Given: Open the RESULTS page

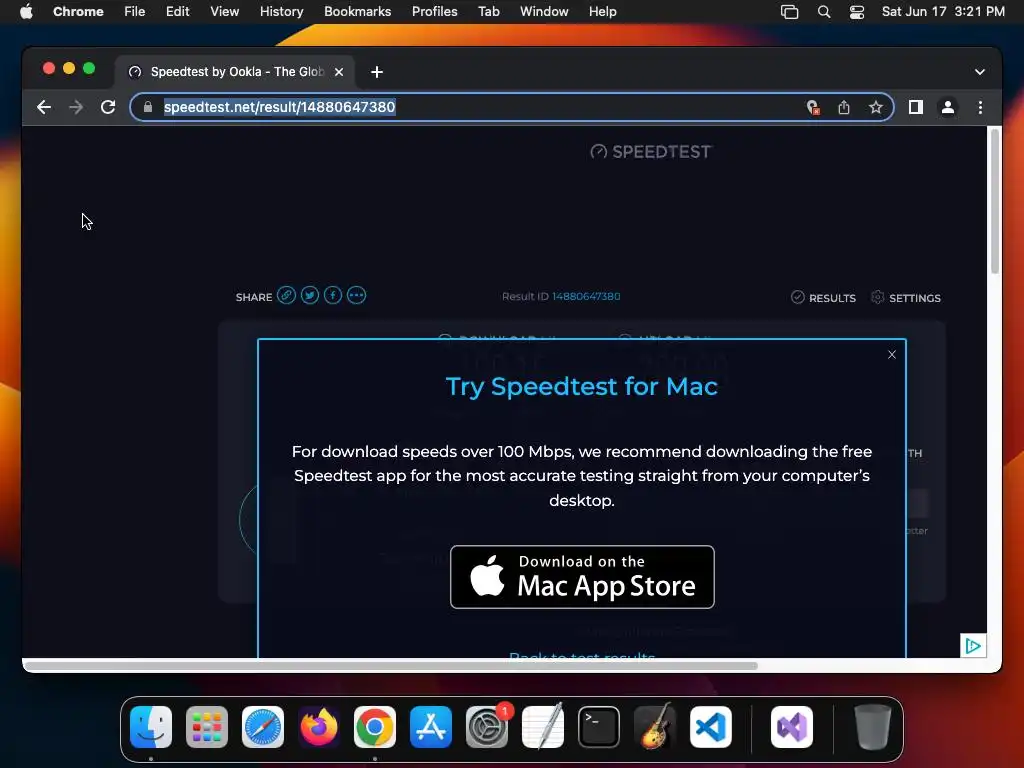Looking at the screenshot, I should 823,298.
